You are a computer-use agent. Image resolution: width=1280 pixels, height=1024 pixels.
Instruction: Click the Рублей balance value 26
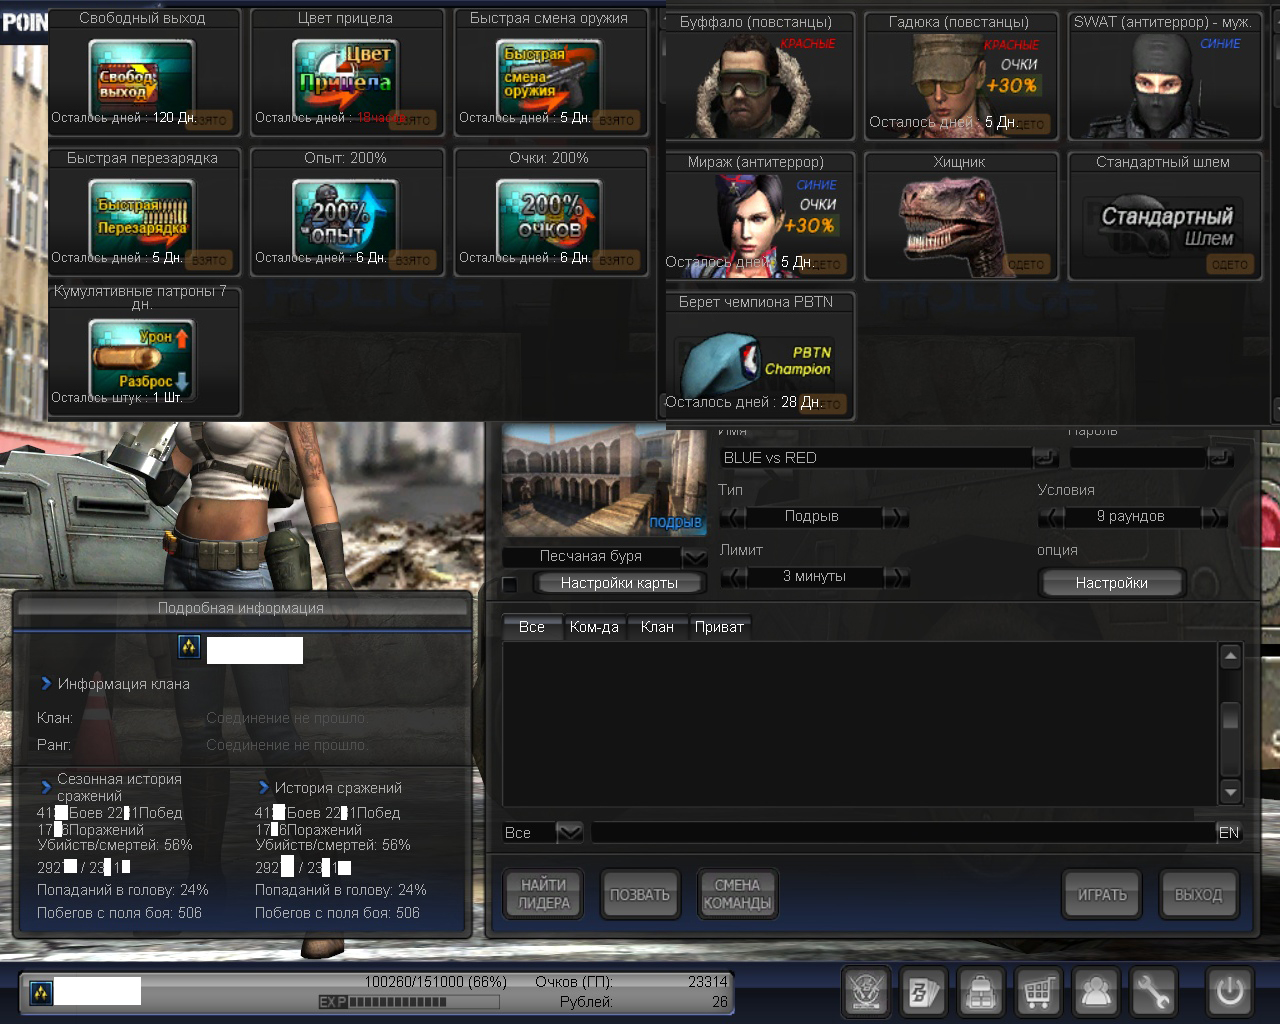[x=720, y=1002]
